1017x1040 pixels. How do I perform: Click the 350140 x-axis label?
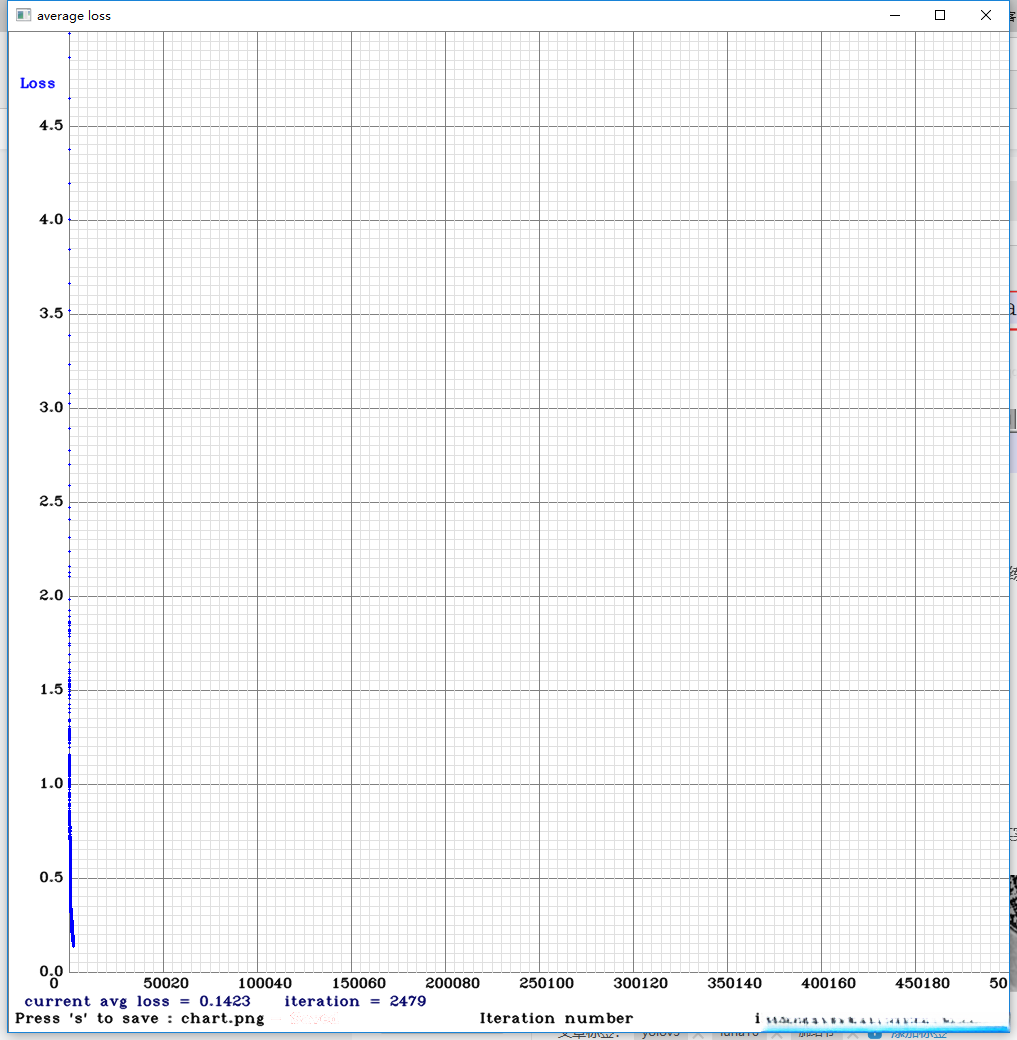click(x=734, y=983)
